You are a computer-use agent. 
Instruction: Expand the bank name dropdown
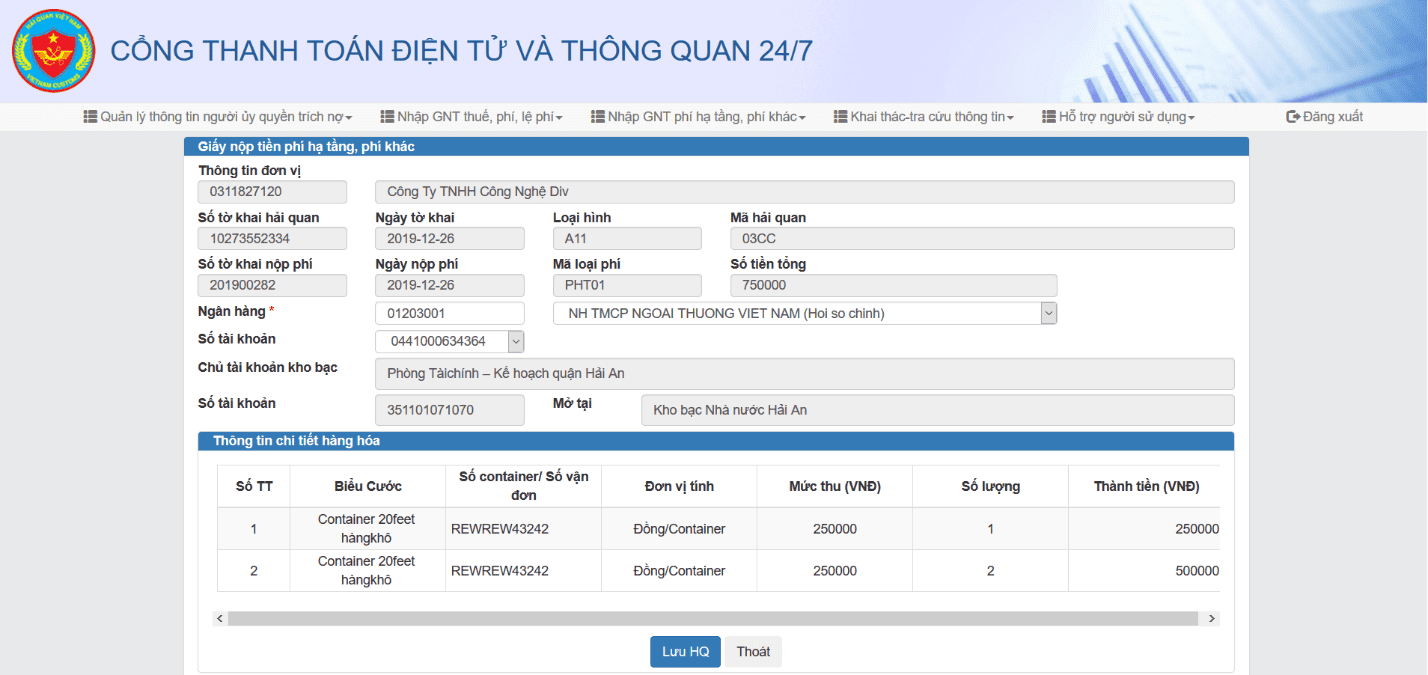(x=1048, y=313)
